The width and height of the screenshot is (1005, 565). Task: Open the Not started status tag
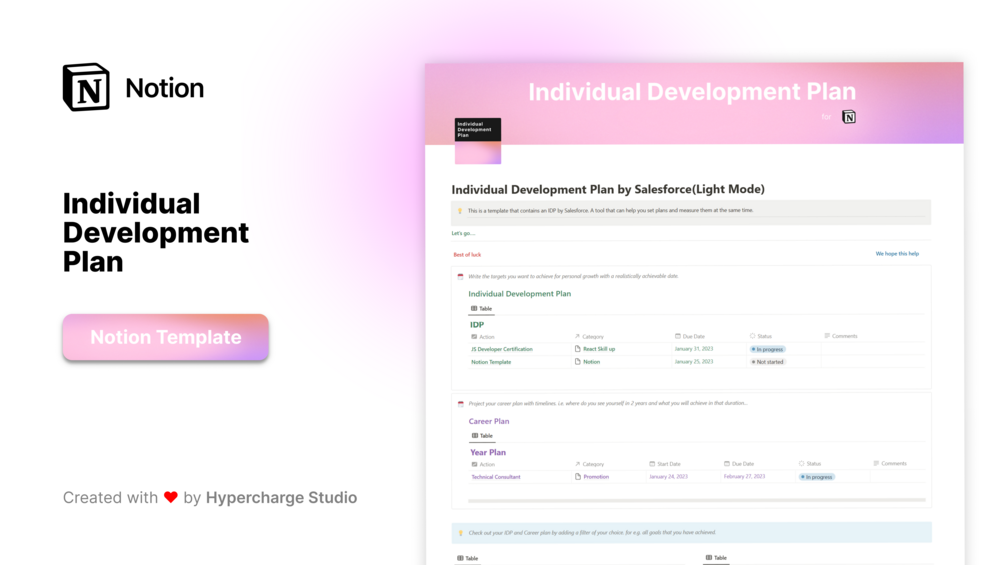point(767,362)
